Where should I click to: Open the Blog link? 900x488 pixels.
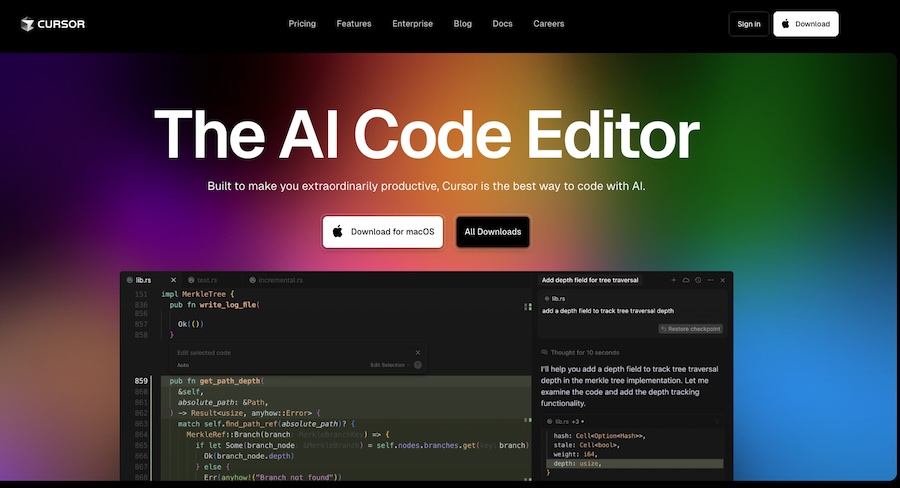[x=463, y=24]
